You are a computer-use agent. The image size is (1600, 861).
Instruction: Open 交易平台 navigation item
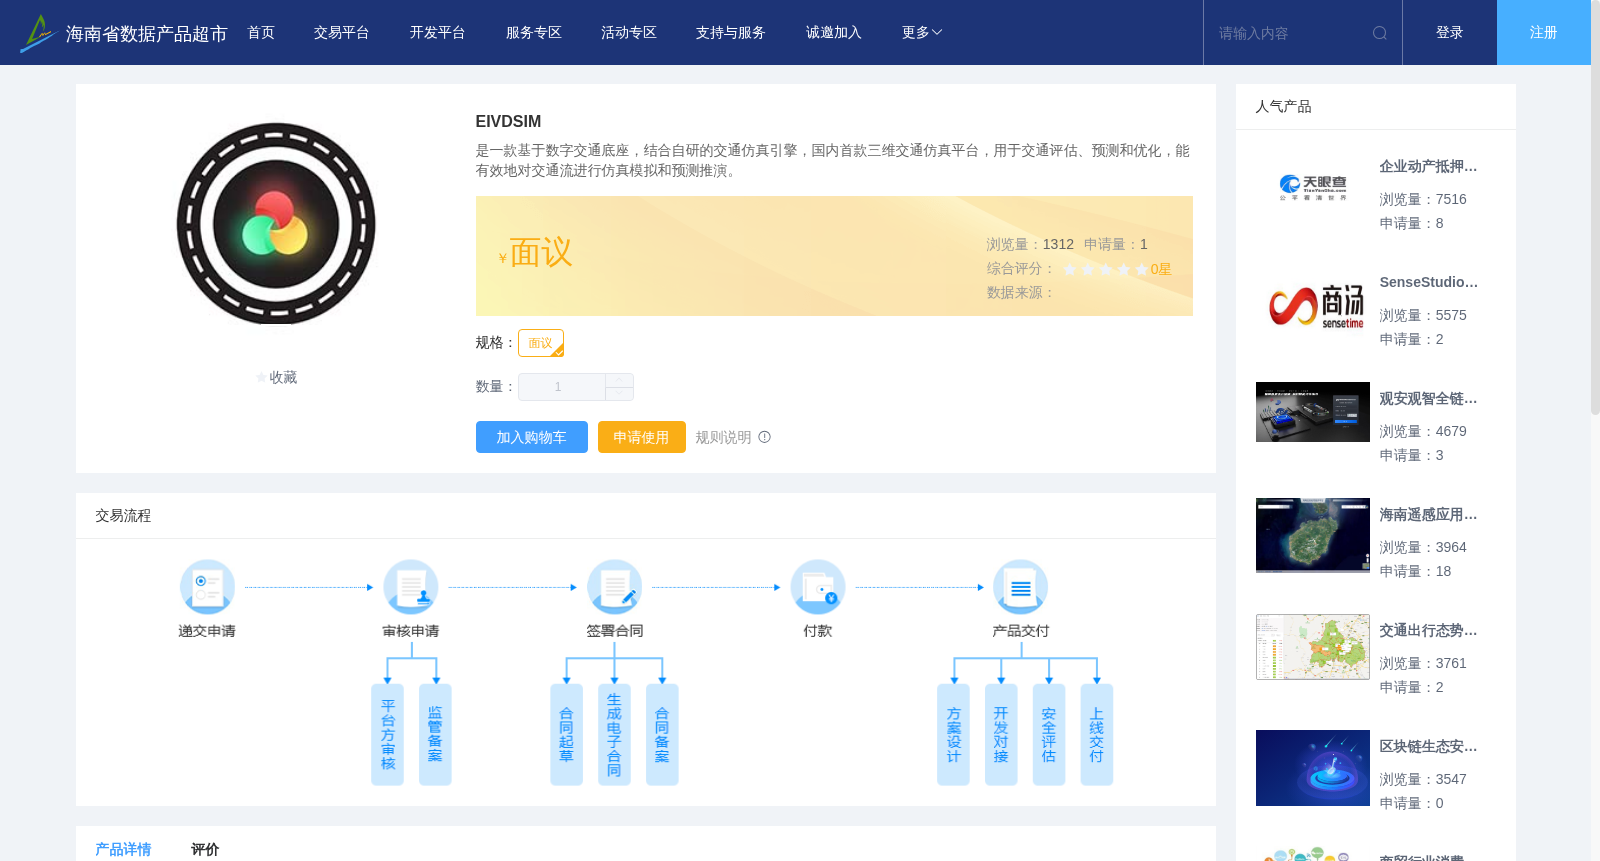coord(342,33)
